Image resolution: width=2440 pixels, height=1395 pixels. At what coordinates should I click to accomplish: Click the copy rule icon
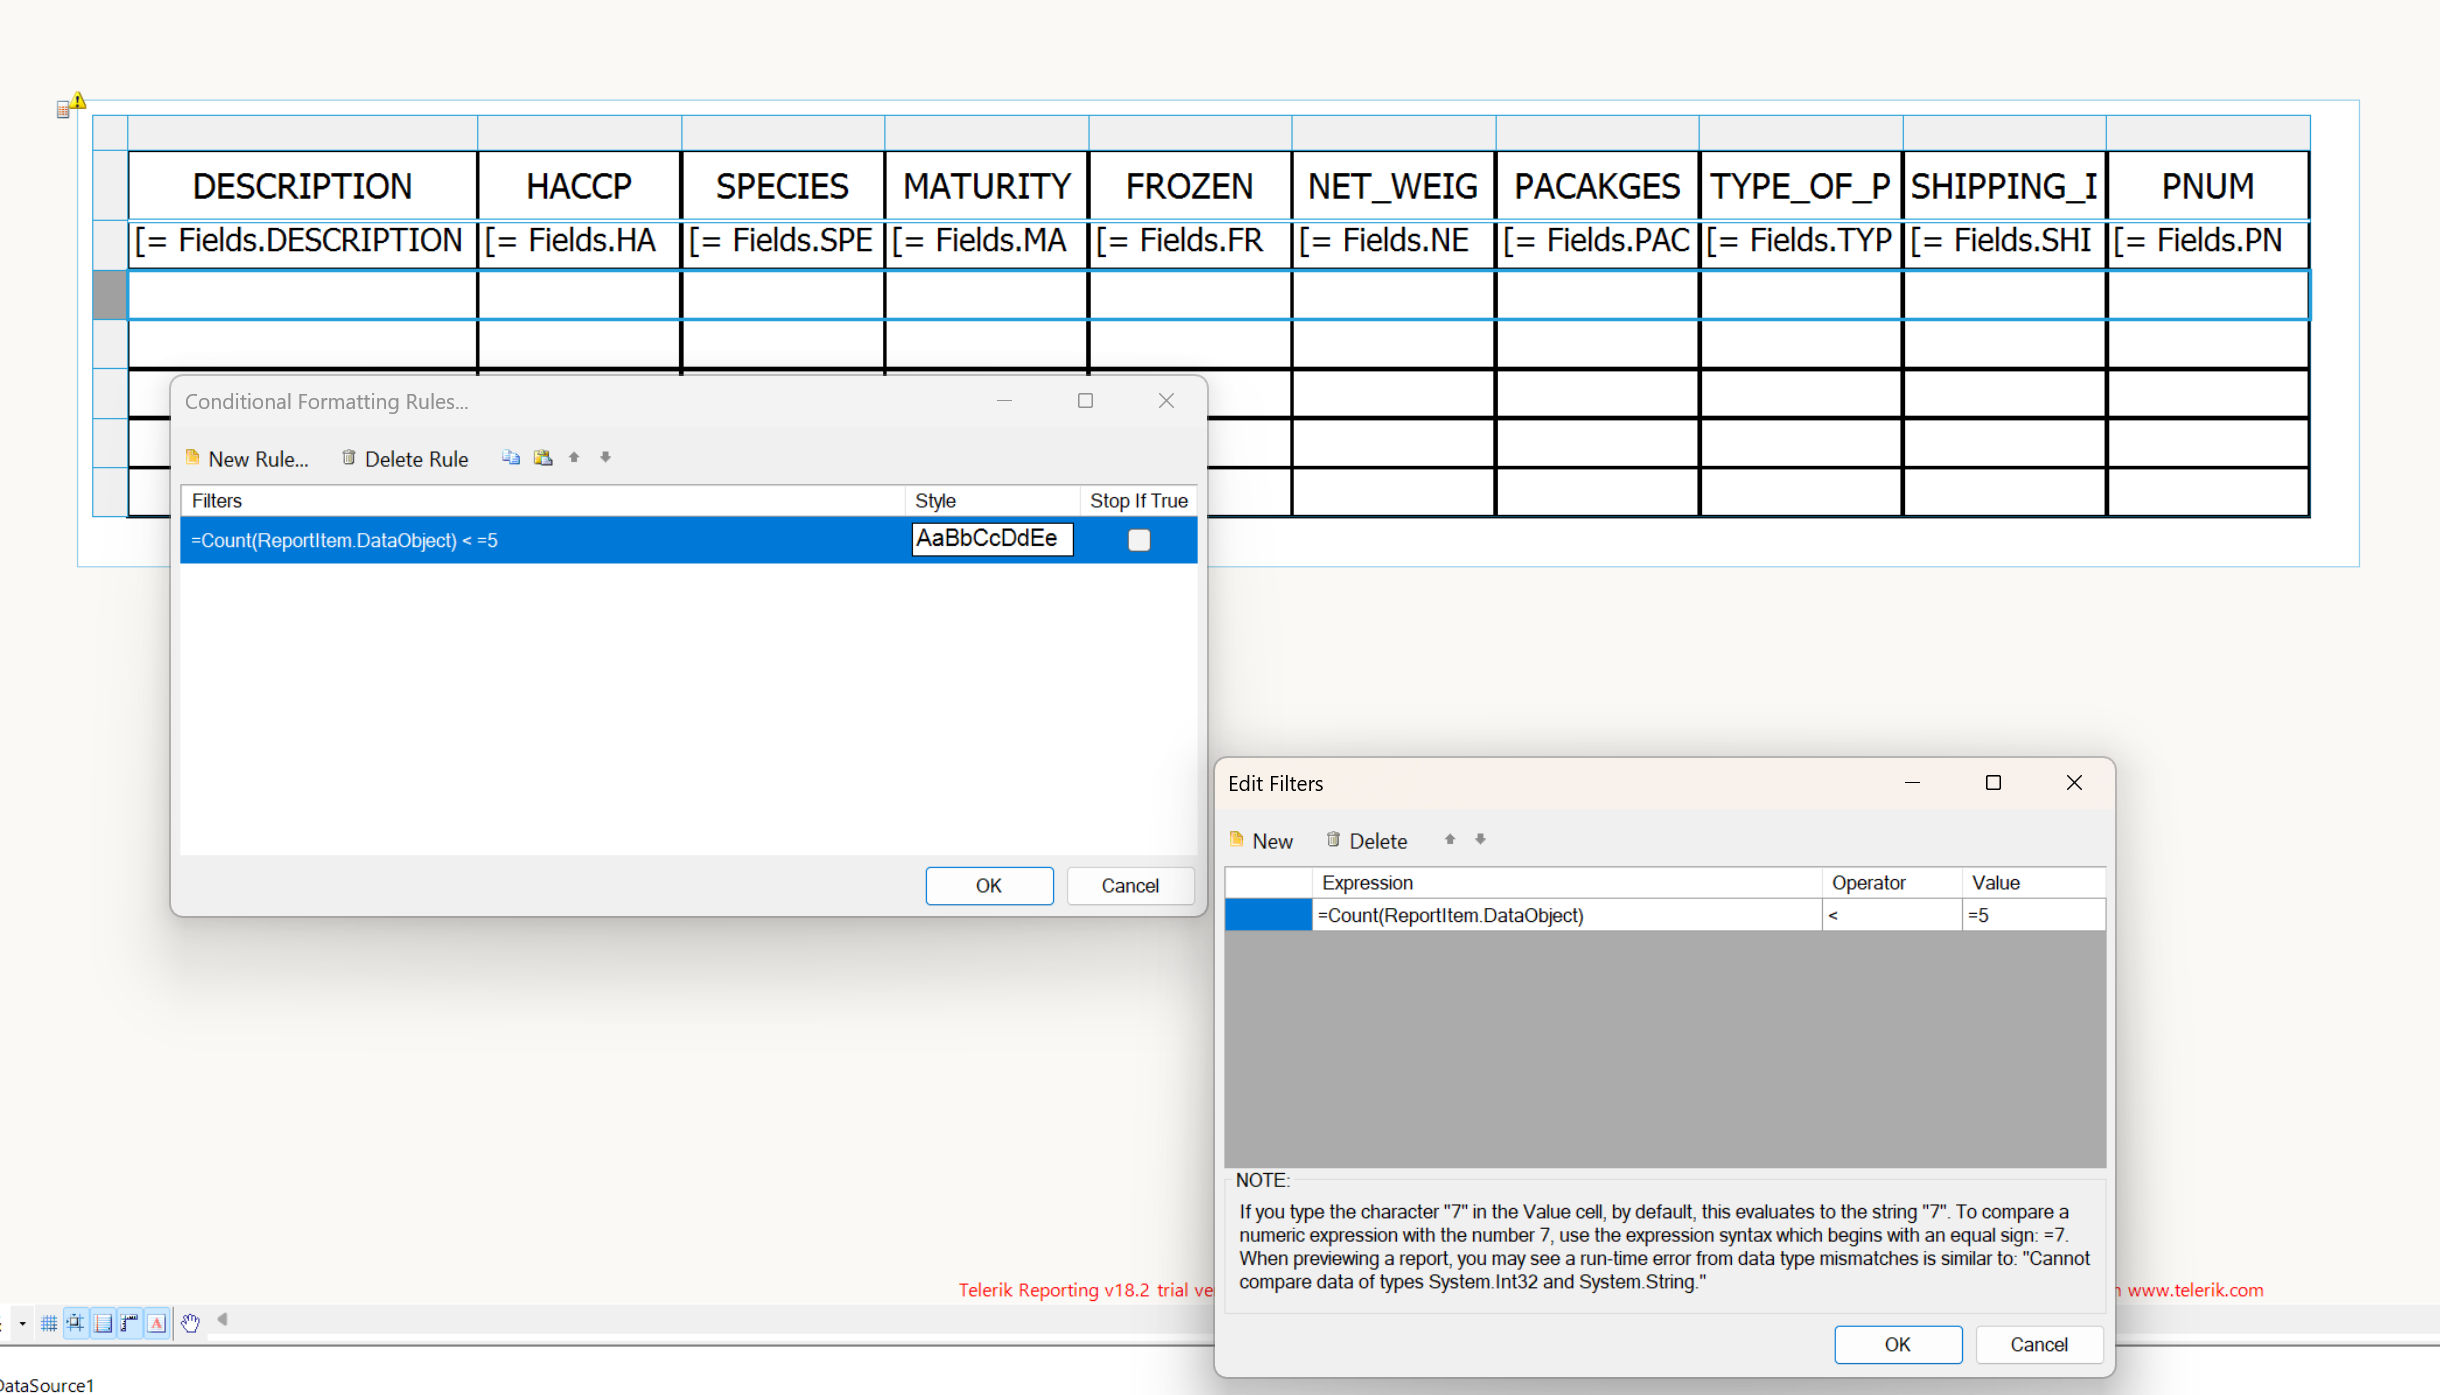coord(510,457)
